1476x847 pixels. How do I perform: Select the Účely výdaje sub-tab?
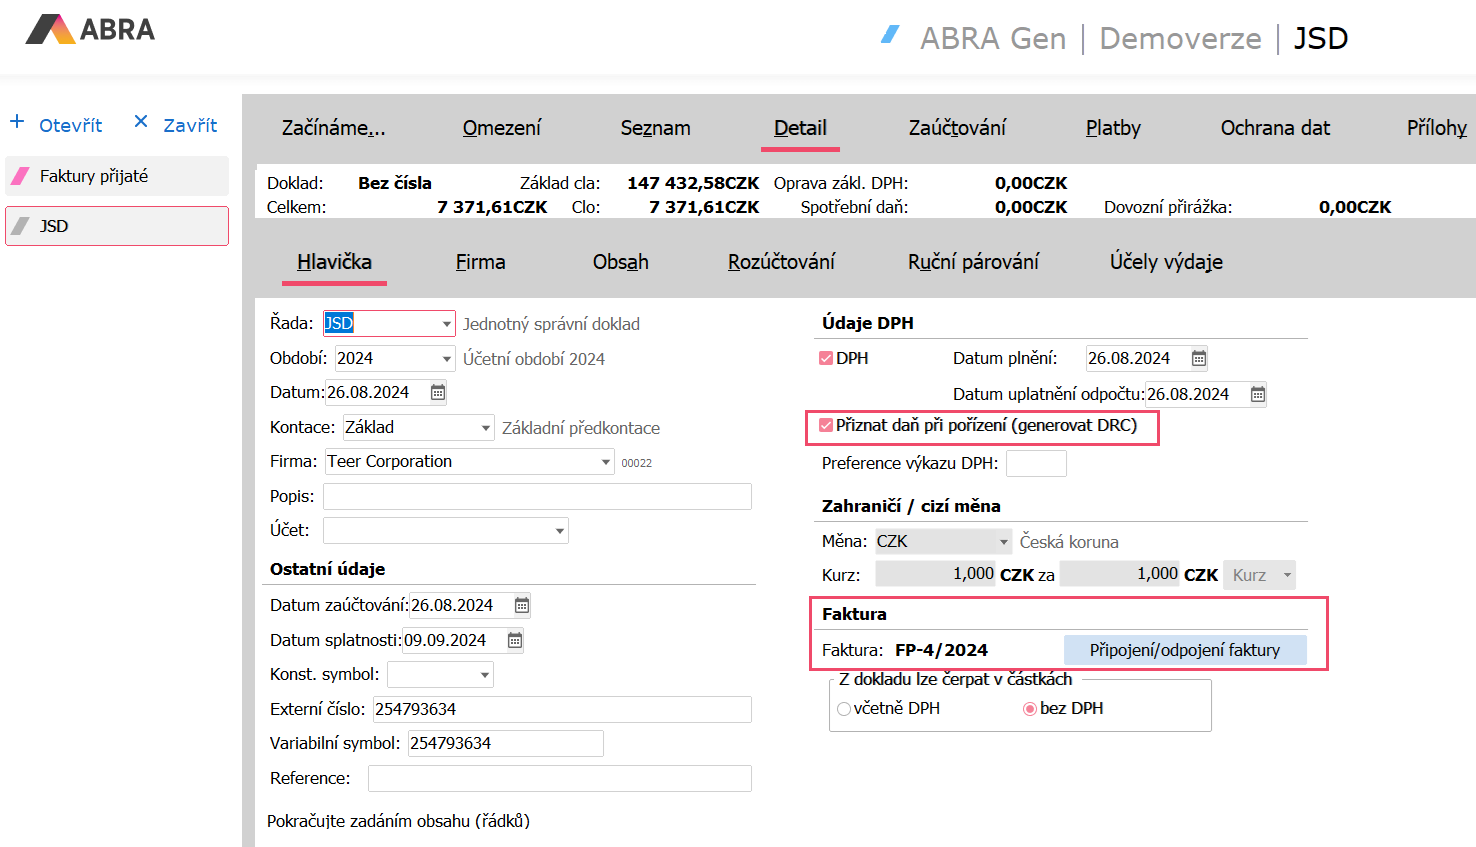click(1166, 262)
